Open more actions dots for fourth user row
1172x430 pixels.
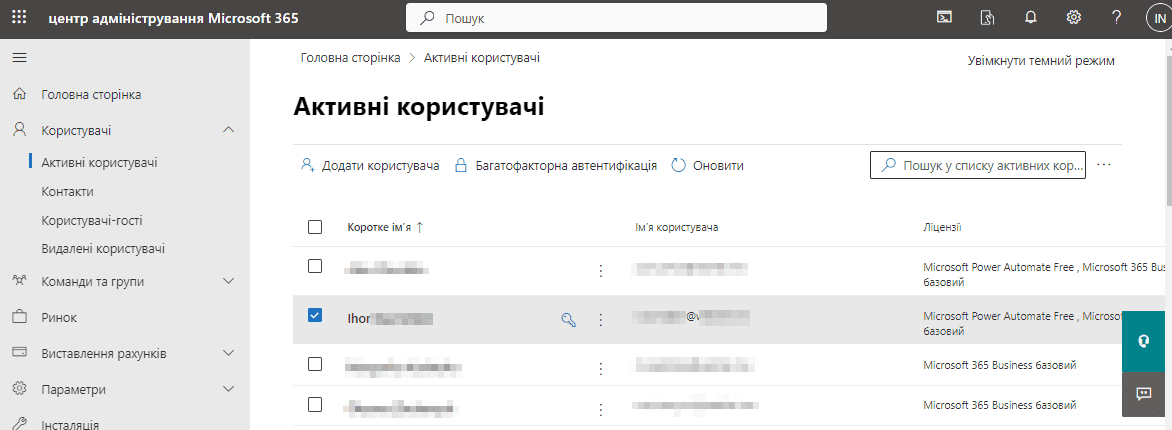[x=600, y=410]
